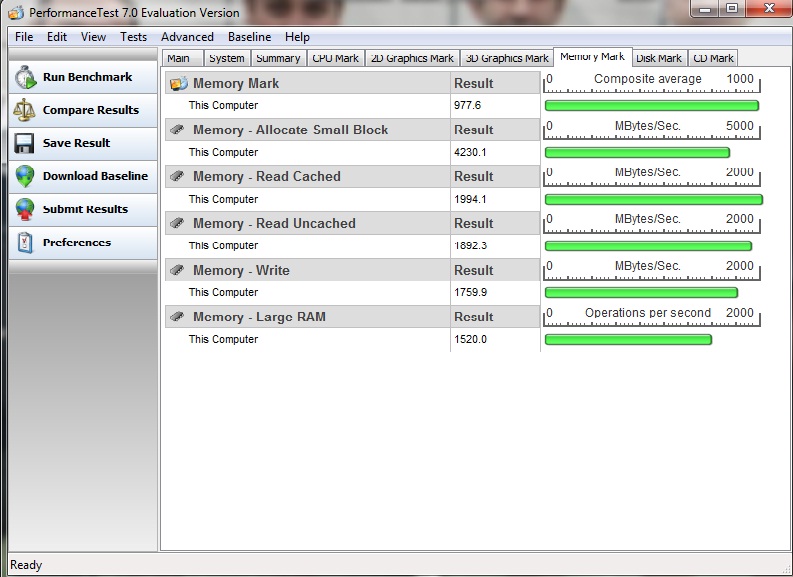Click the Submit Results upload icon
Viewport: 793px width, 577px height.
(x=25, y=210)
